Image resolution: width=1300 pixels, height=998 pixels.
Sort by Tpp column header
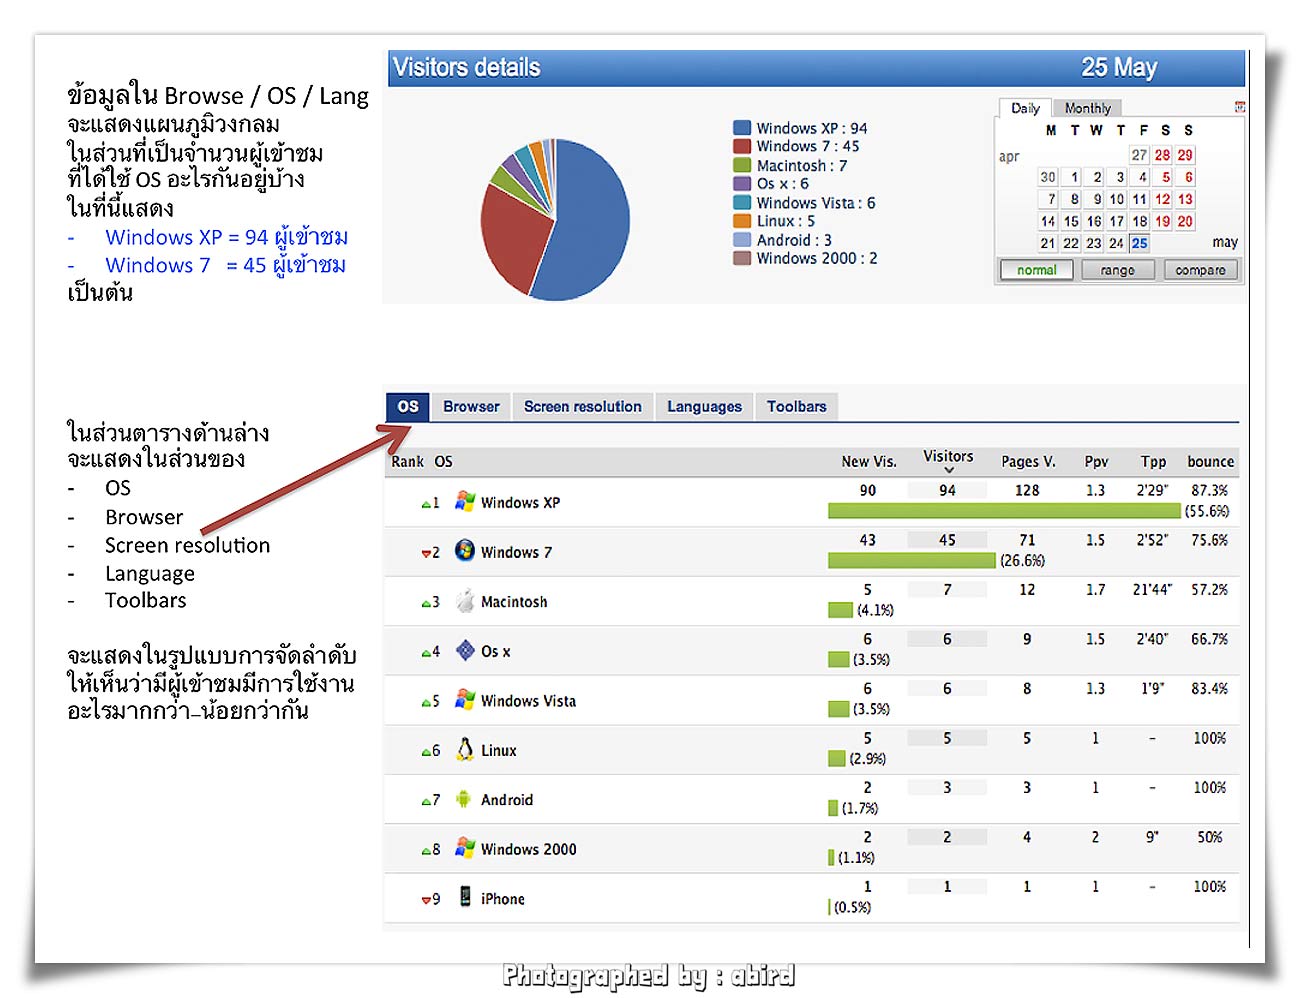coord(1153,462)
